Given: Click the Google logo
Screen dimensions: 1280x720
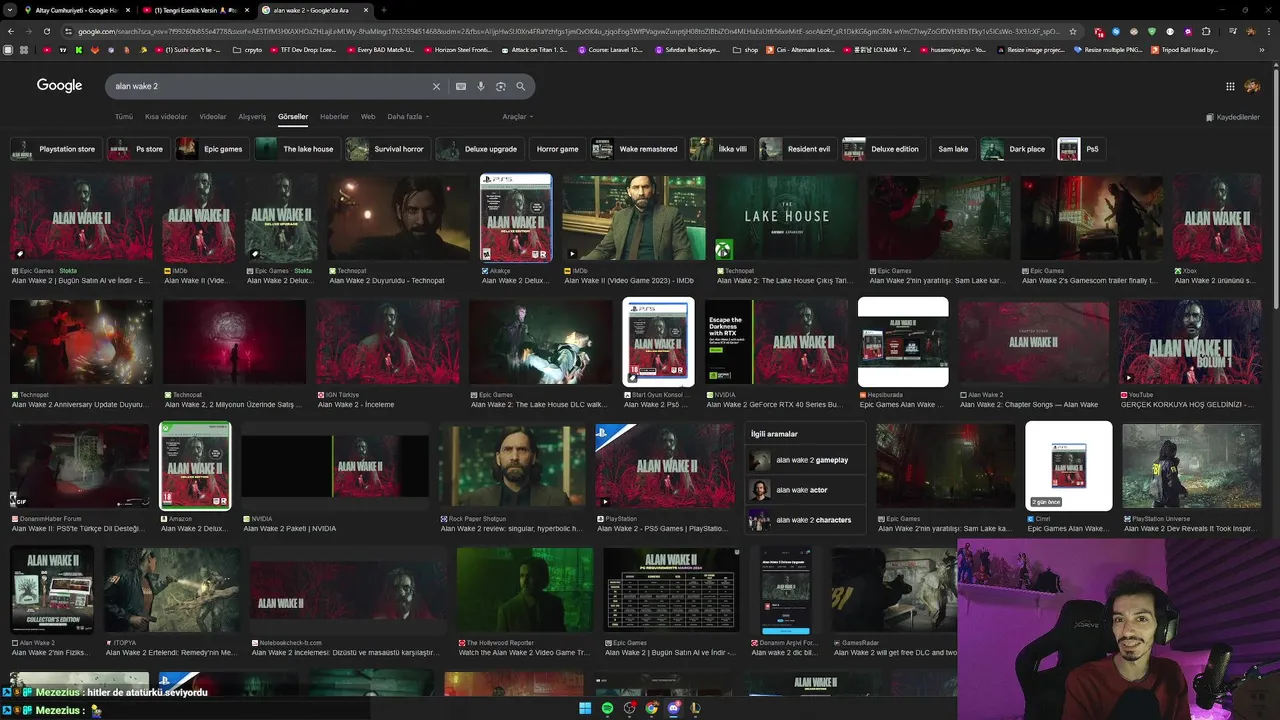Looking at the screenshot, I should 59,86.
